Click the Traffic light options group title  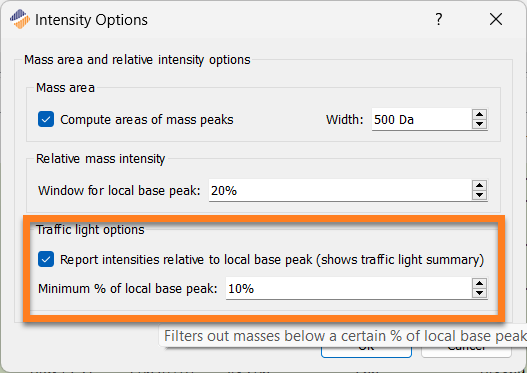pyautogui.click(x=90, y=230)
